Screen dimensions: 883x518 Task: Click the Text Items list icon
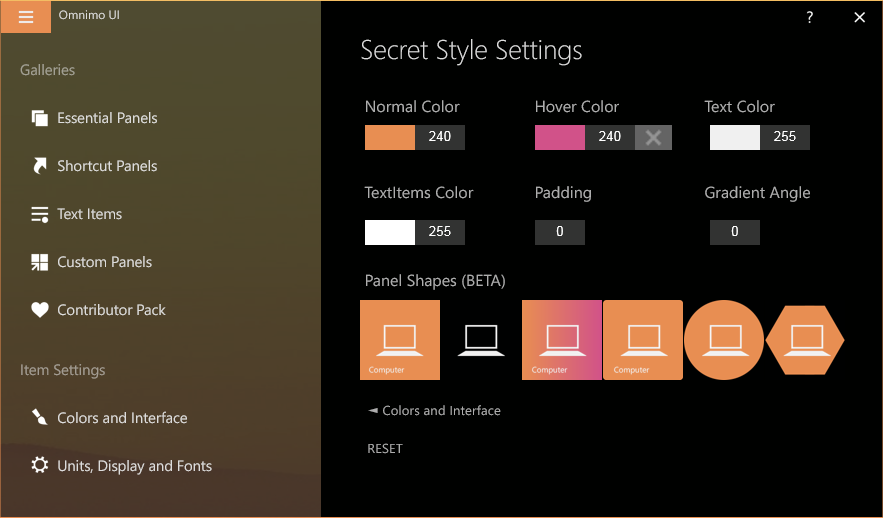click(x=39, y=214)
